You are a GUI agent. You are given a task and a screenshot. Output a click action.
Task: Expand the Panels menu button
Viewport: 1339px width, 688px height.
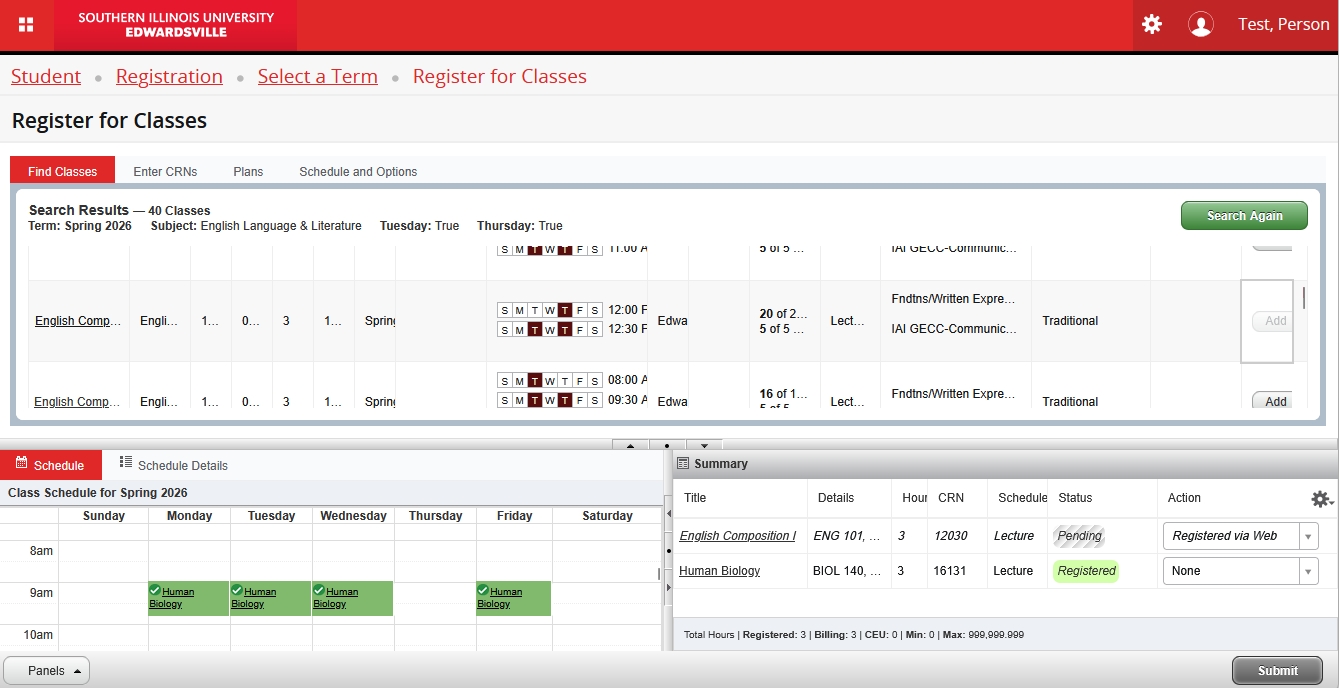47,671
